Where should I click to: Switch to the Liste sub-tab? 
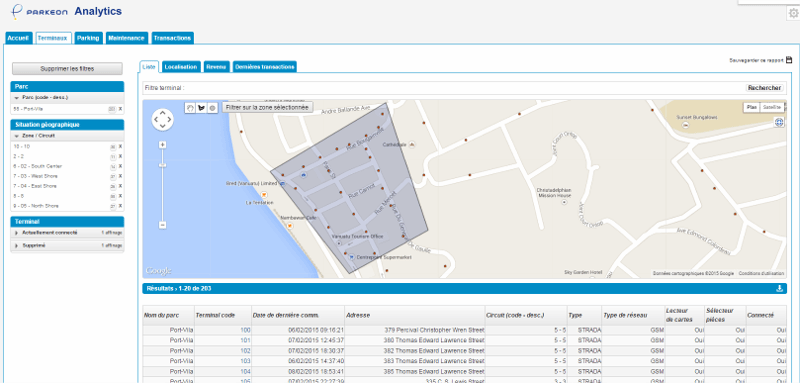coord(149,67)
